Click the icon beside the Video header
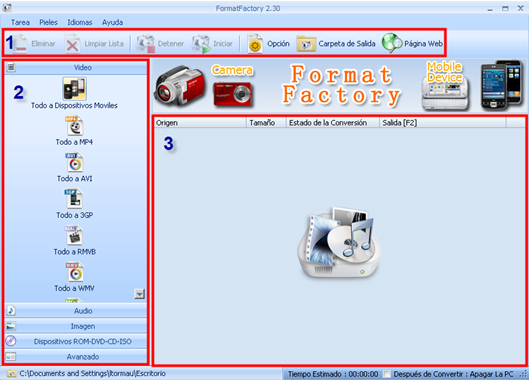 click(x=11, y=67)
